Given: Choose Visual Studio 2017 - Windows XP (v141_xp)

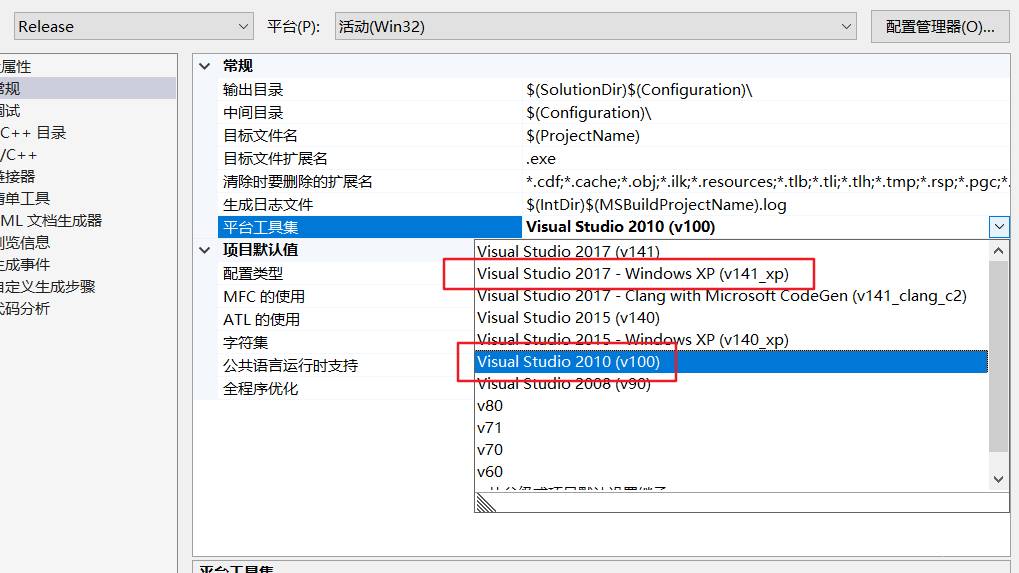Looking at the screenshot, I should pyautogui.click(x=731, y=274).
